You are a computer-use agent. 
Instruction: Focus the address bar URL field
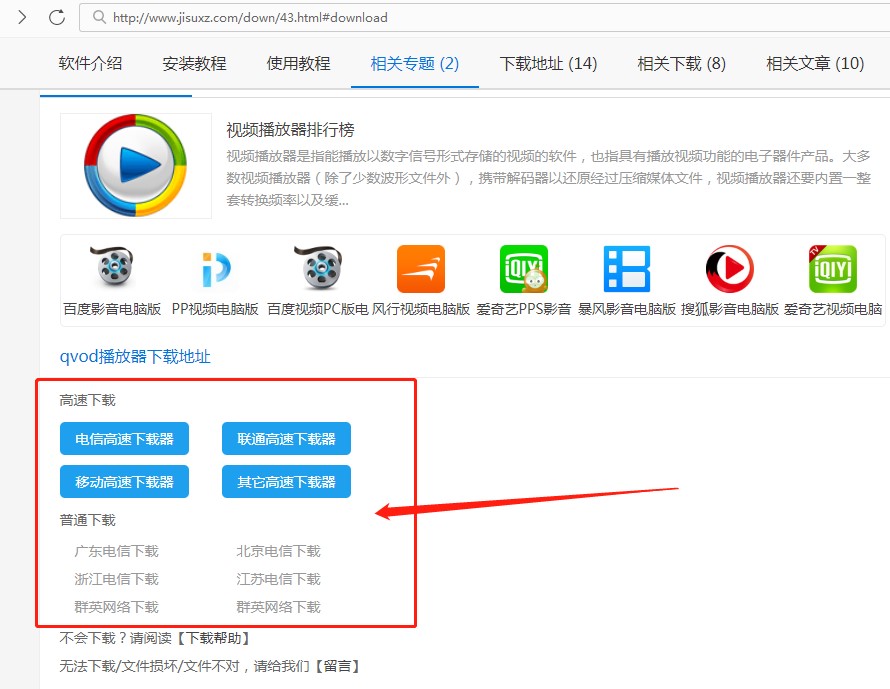tap(484, 18)
